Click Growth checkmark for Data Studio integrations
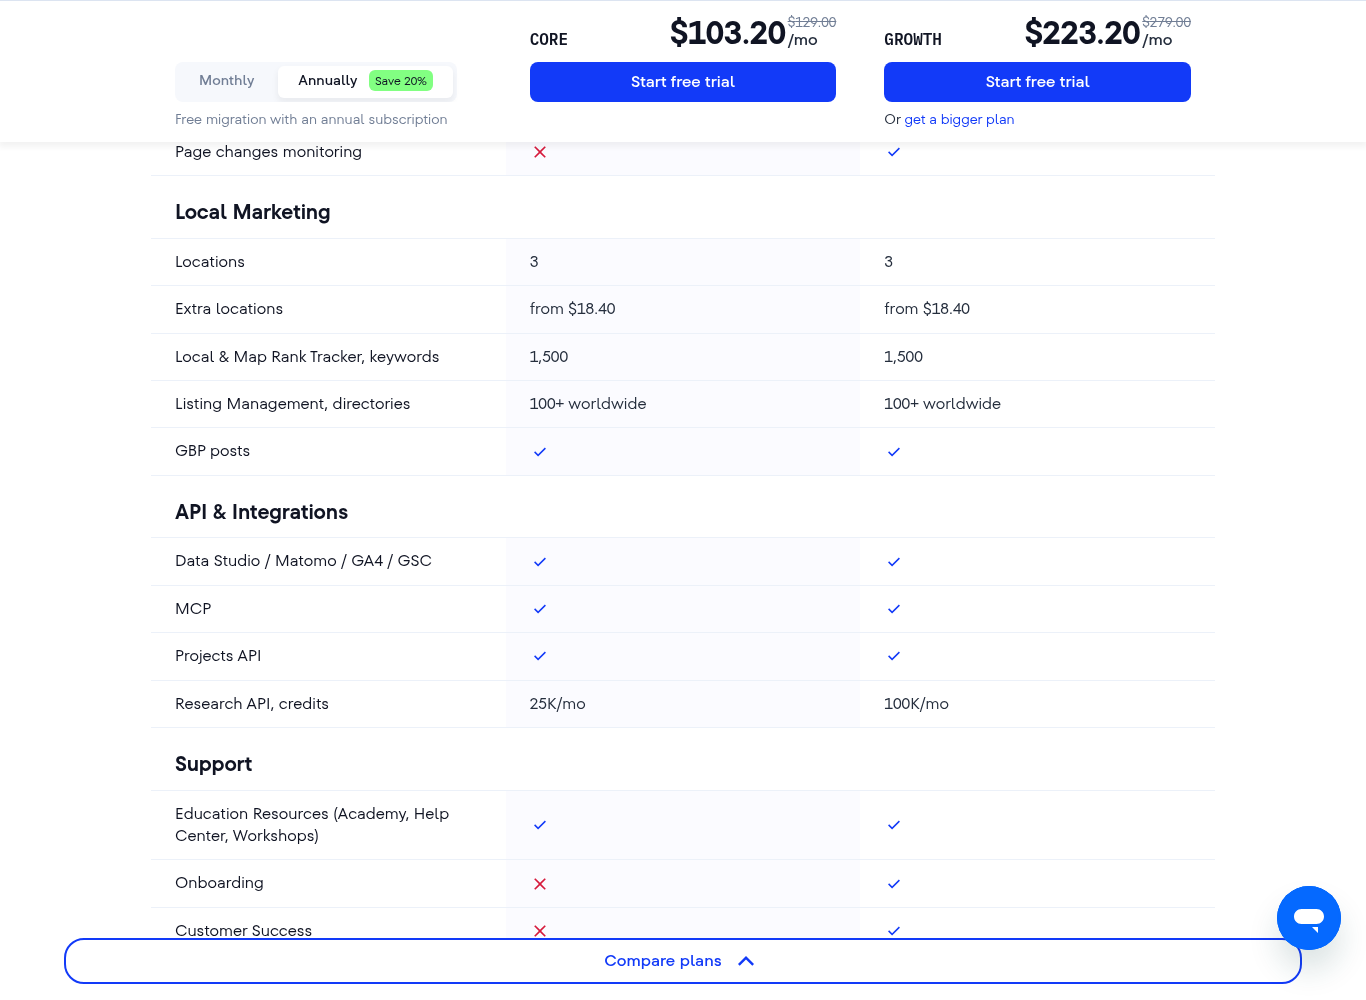Screen dimensions: 1366x1000 point(894,562)
